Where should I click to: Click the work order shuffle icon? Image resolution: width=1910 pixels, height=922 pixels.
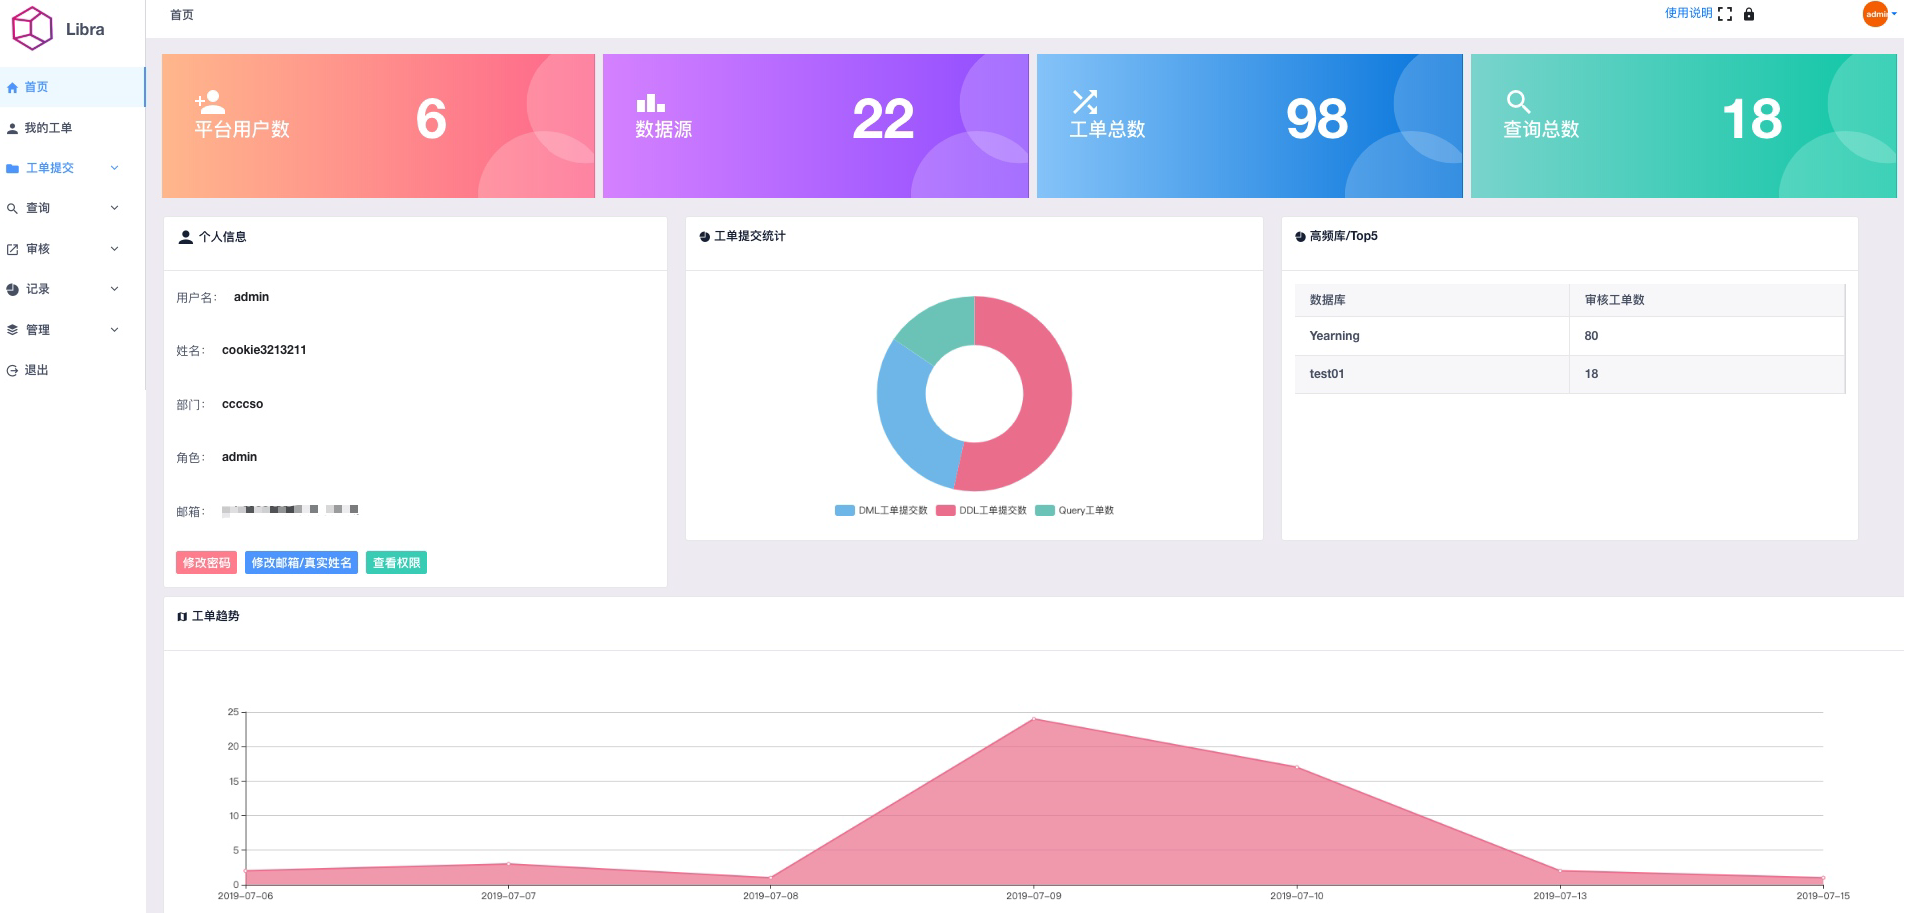pos(1085,102)
